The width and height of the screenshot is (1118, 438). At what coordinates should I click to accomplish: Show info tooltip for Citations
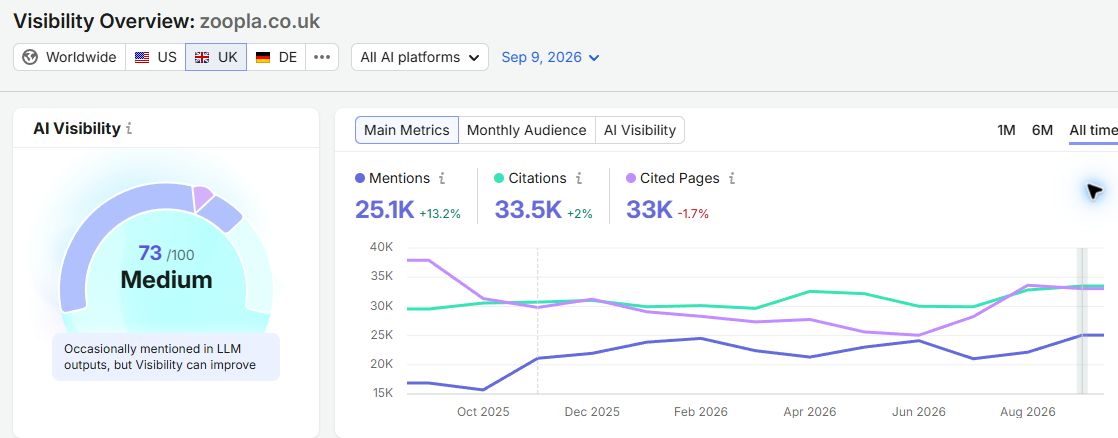click(x=579, y=178)
